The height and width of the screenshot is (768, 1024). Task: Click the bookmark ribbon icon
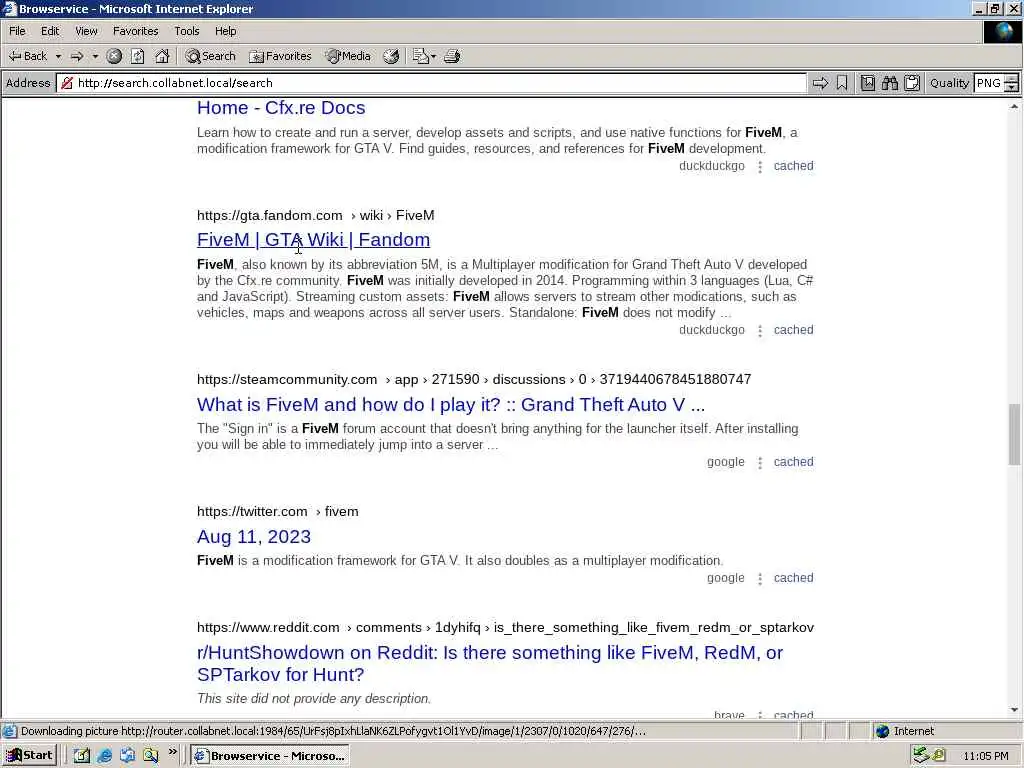click(x=842, y=83)
